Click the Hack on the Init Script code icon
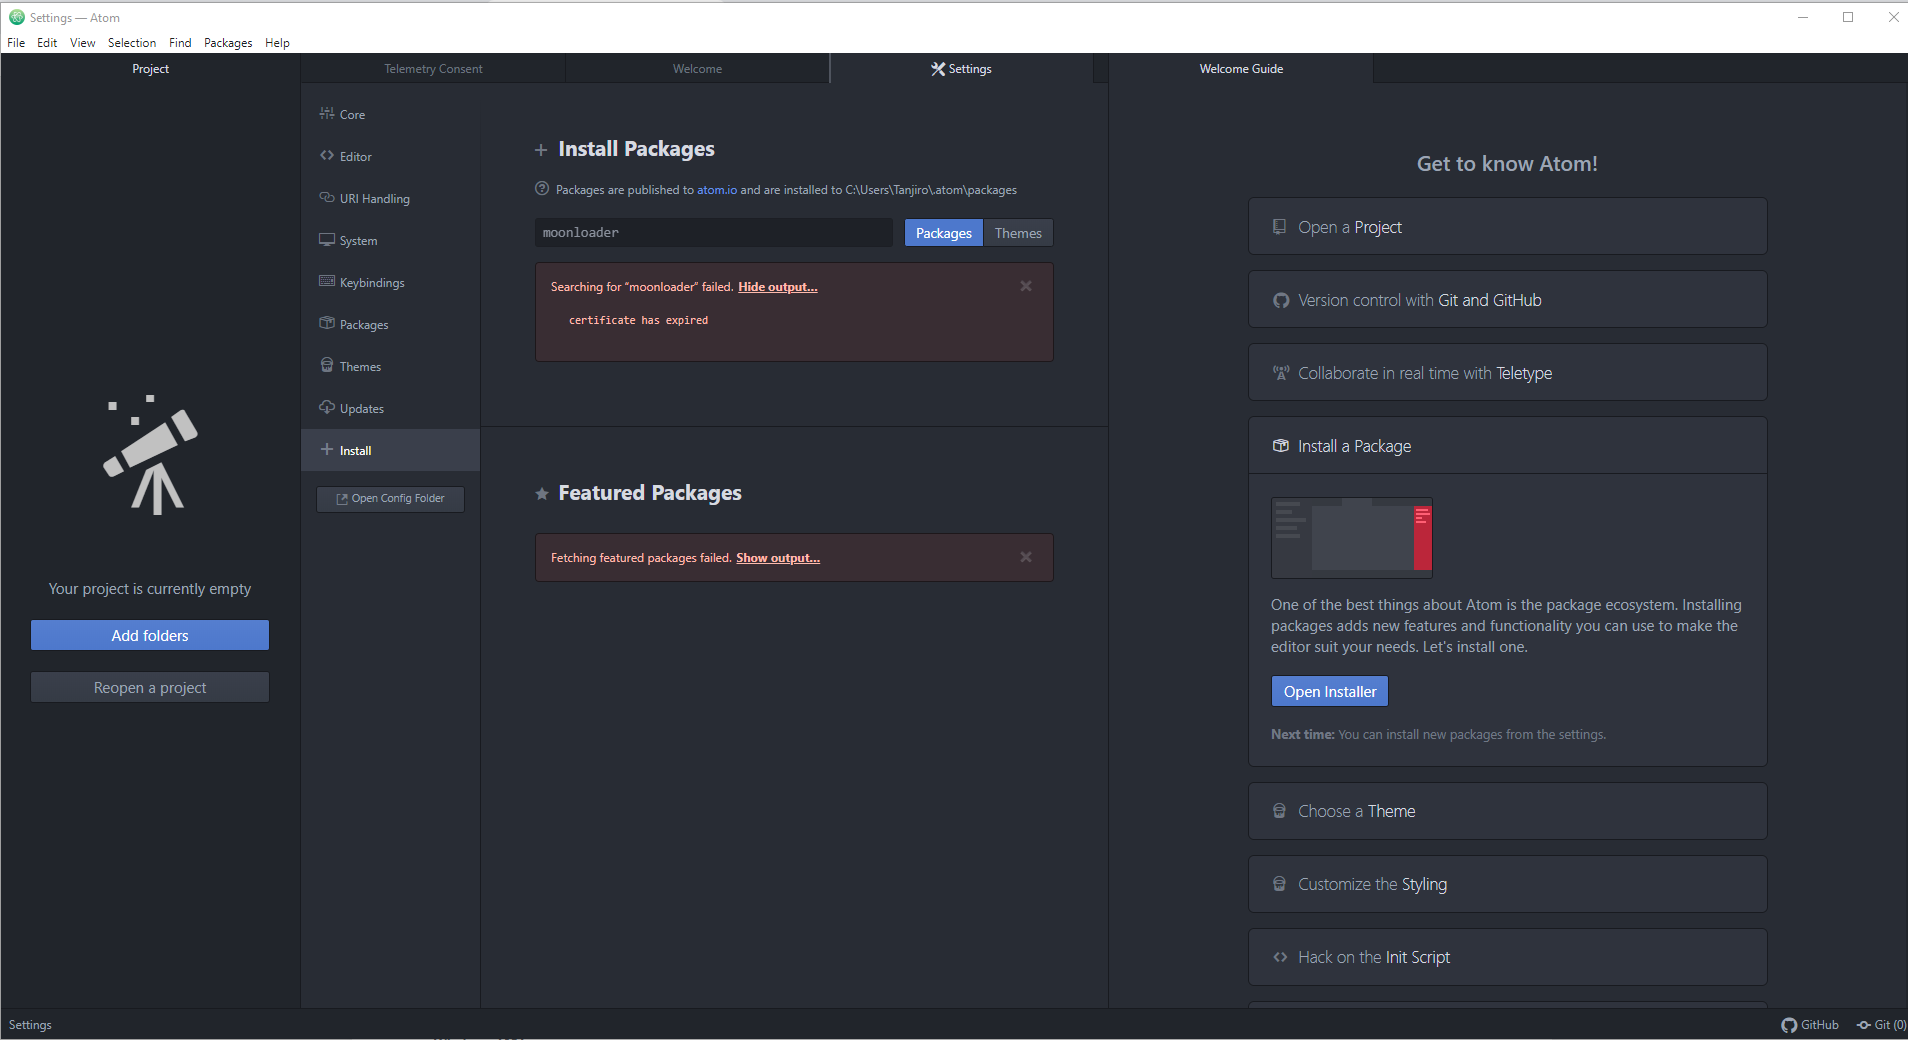Image resolution: width=1908 pixels, height=1040 pixels. coord(1280,957)
